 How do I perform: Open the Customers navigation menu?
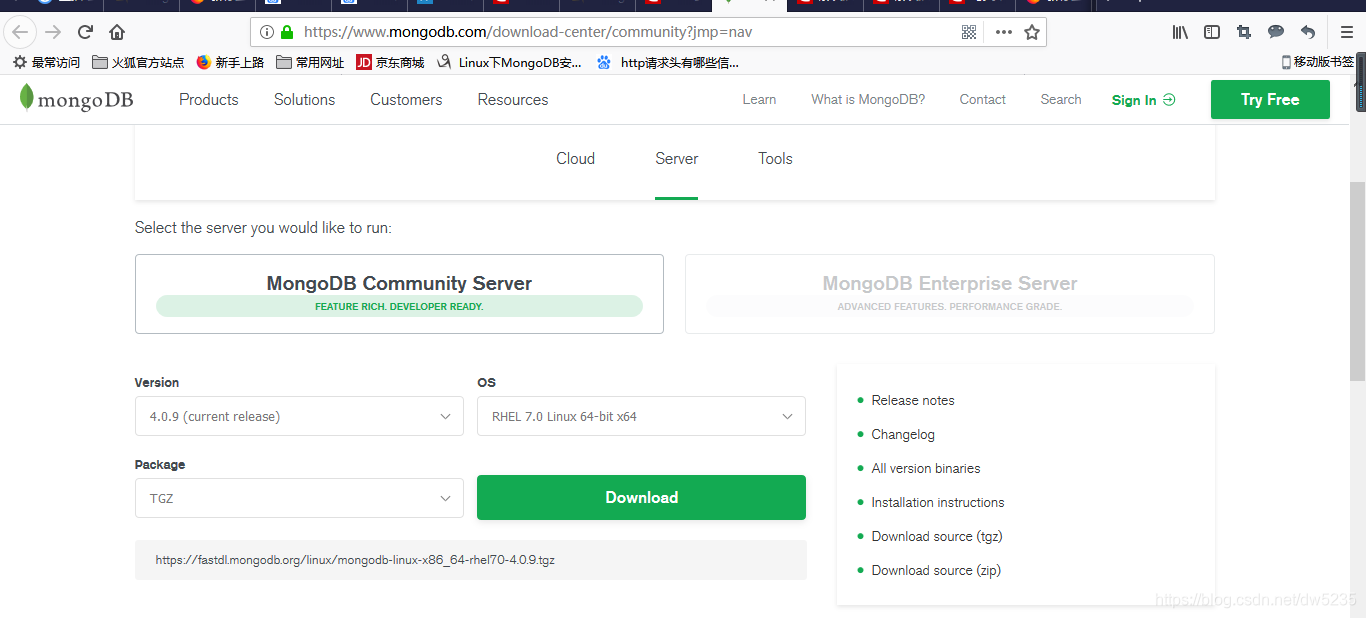pos(406,99)
